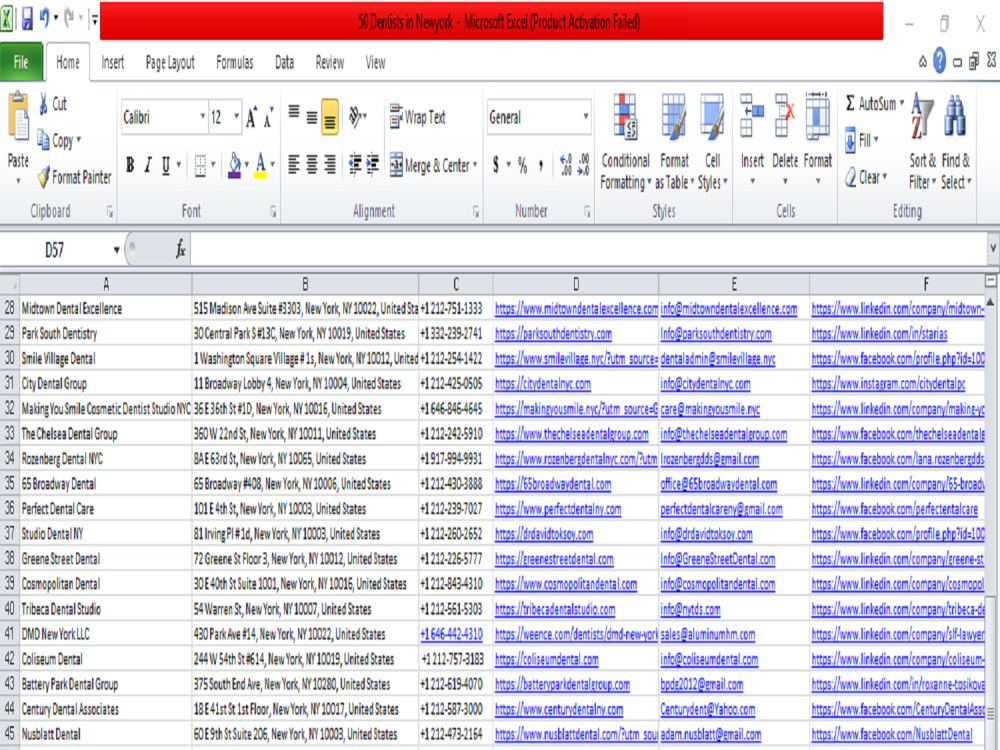Open the Orientation text angle tool
The height and width of the screenshot is (750, 1000).
(356, 117)
